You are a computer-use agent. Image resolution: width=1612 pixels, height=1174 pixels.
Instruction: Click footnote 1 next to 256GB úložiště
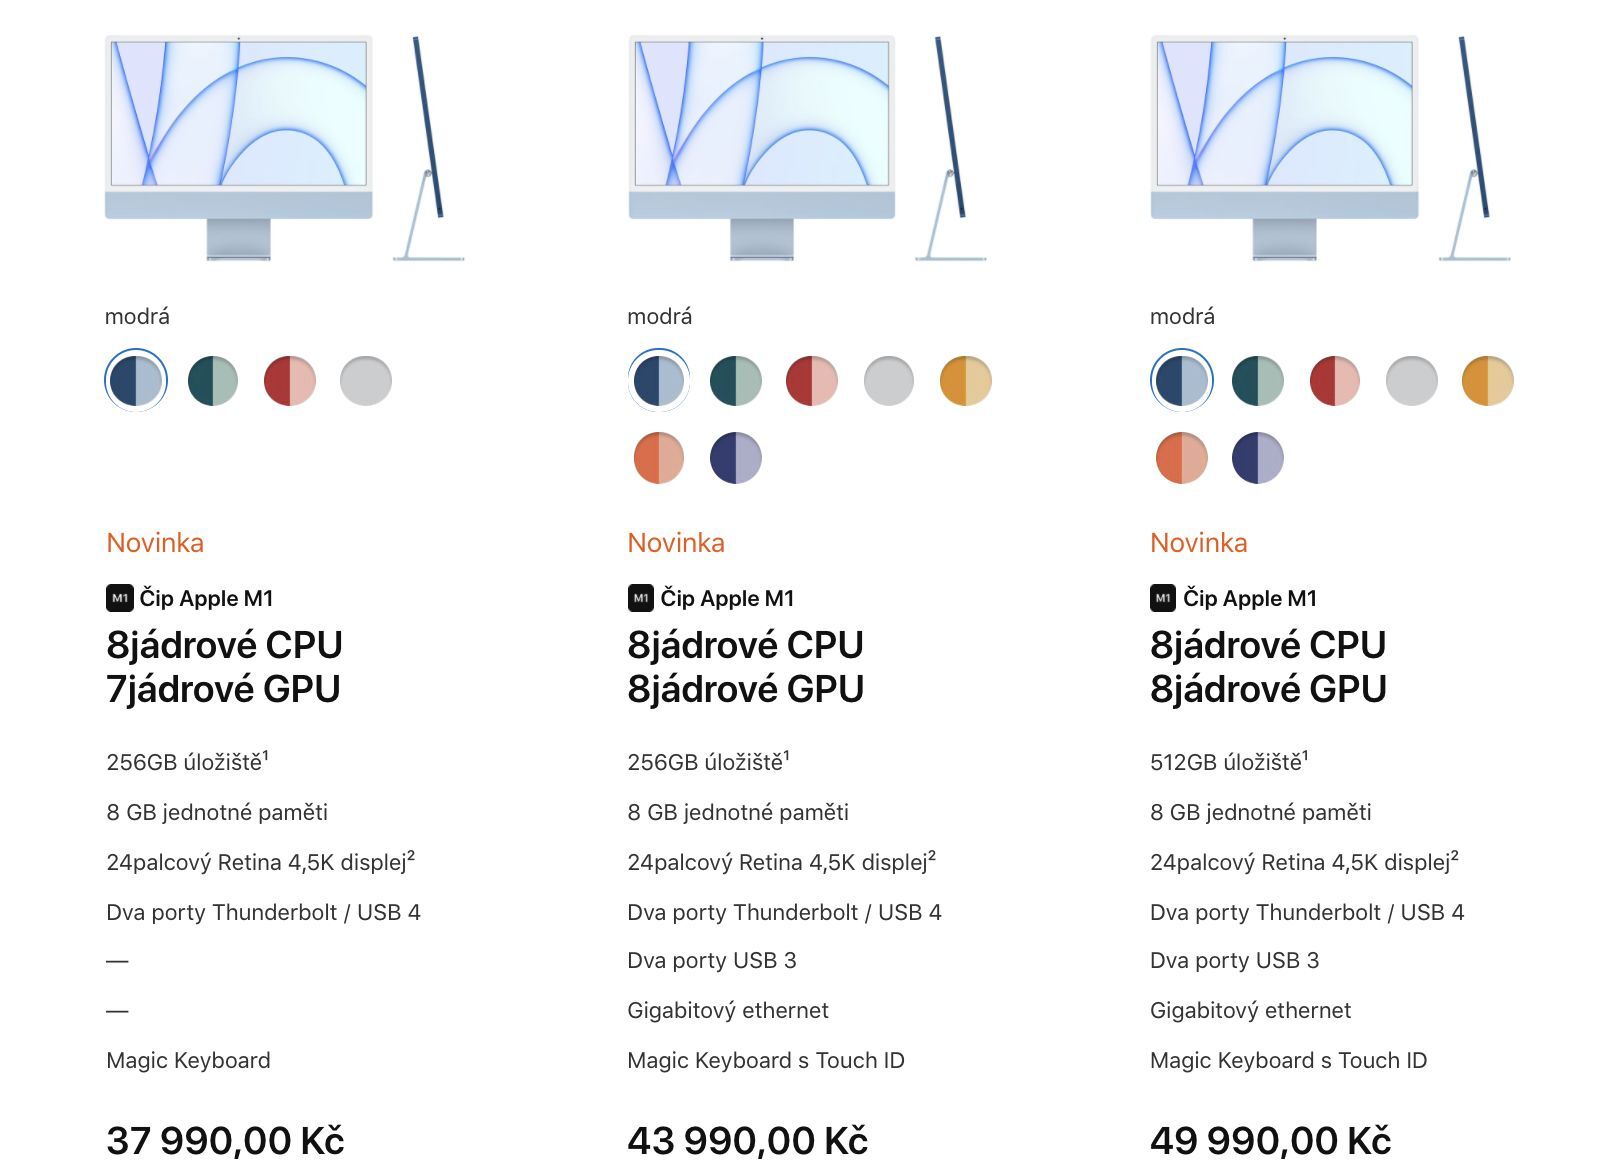(x=268, y=753)
